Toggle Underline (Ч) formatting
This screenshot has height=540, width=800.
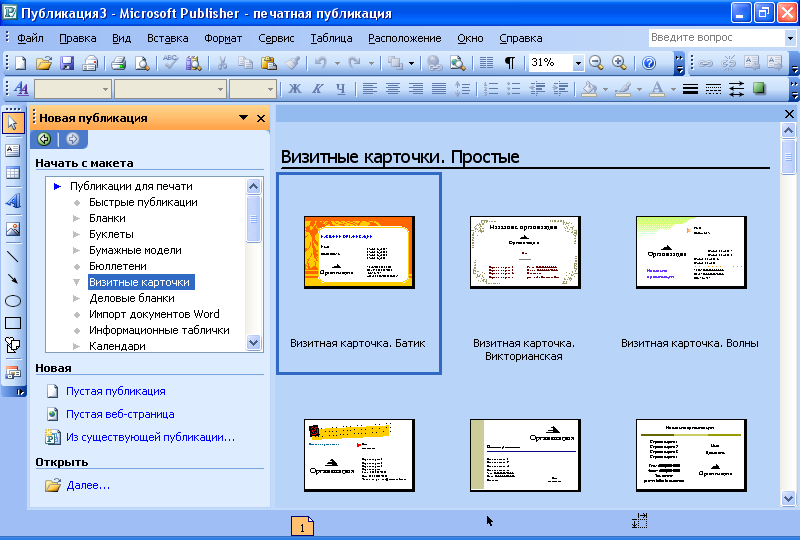click(340, 88)
